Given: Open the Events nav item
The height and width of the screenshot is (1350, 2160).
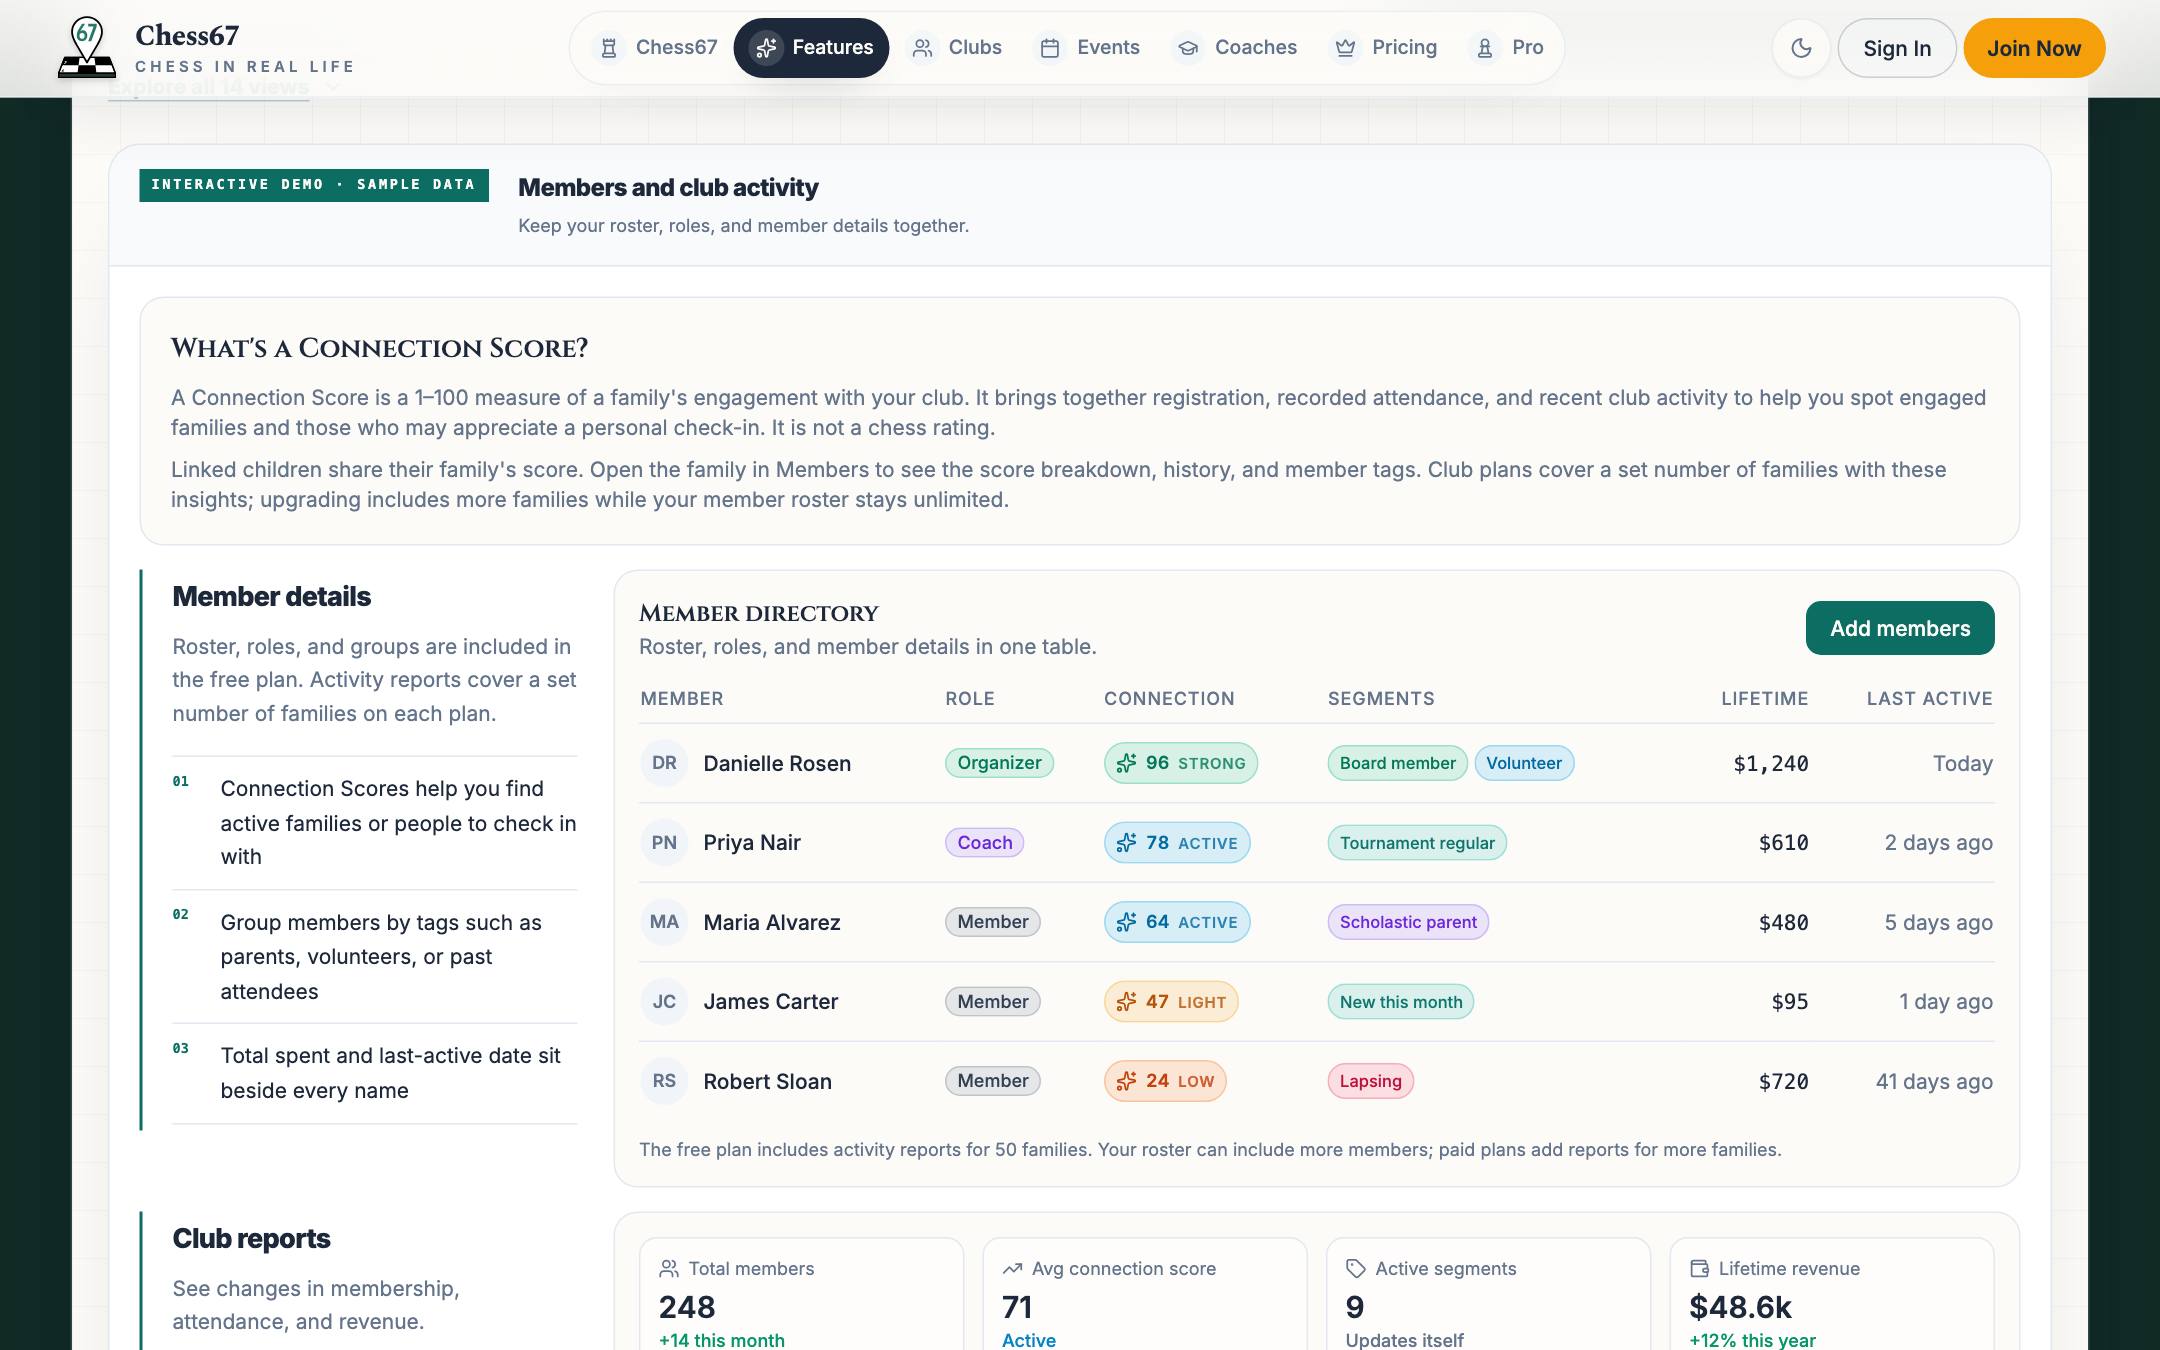Looking at the screenshot, I should point(1089,48).
